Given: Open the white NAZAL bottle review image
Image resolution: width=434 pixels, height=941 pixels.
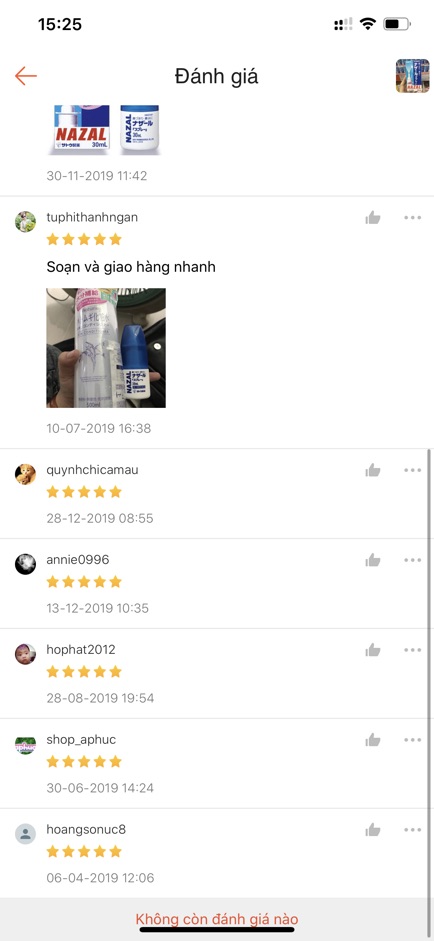Looking at the screenshot, I should point(139,130).
